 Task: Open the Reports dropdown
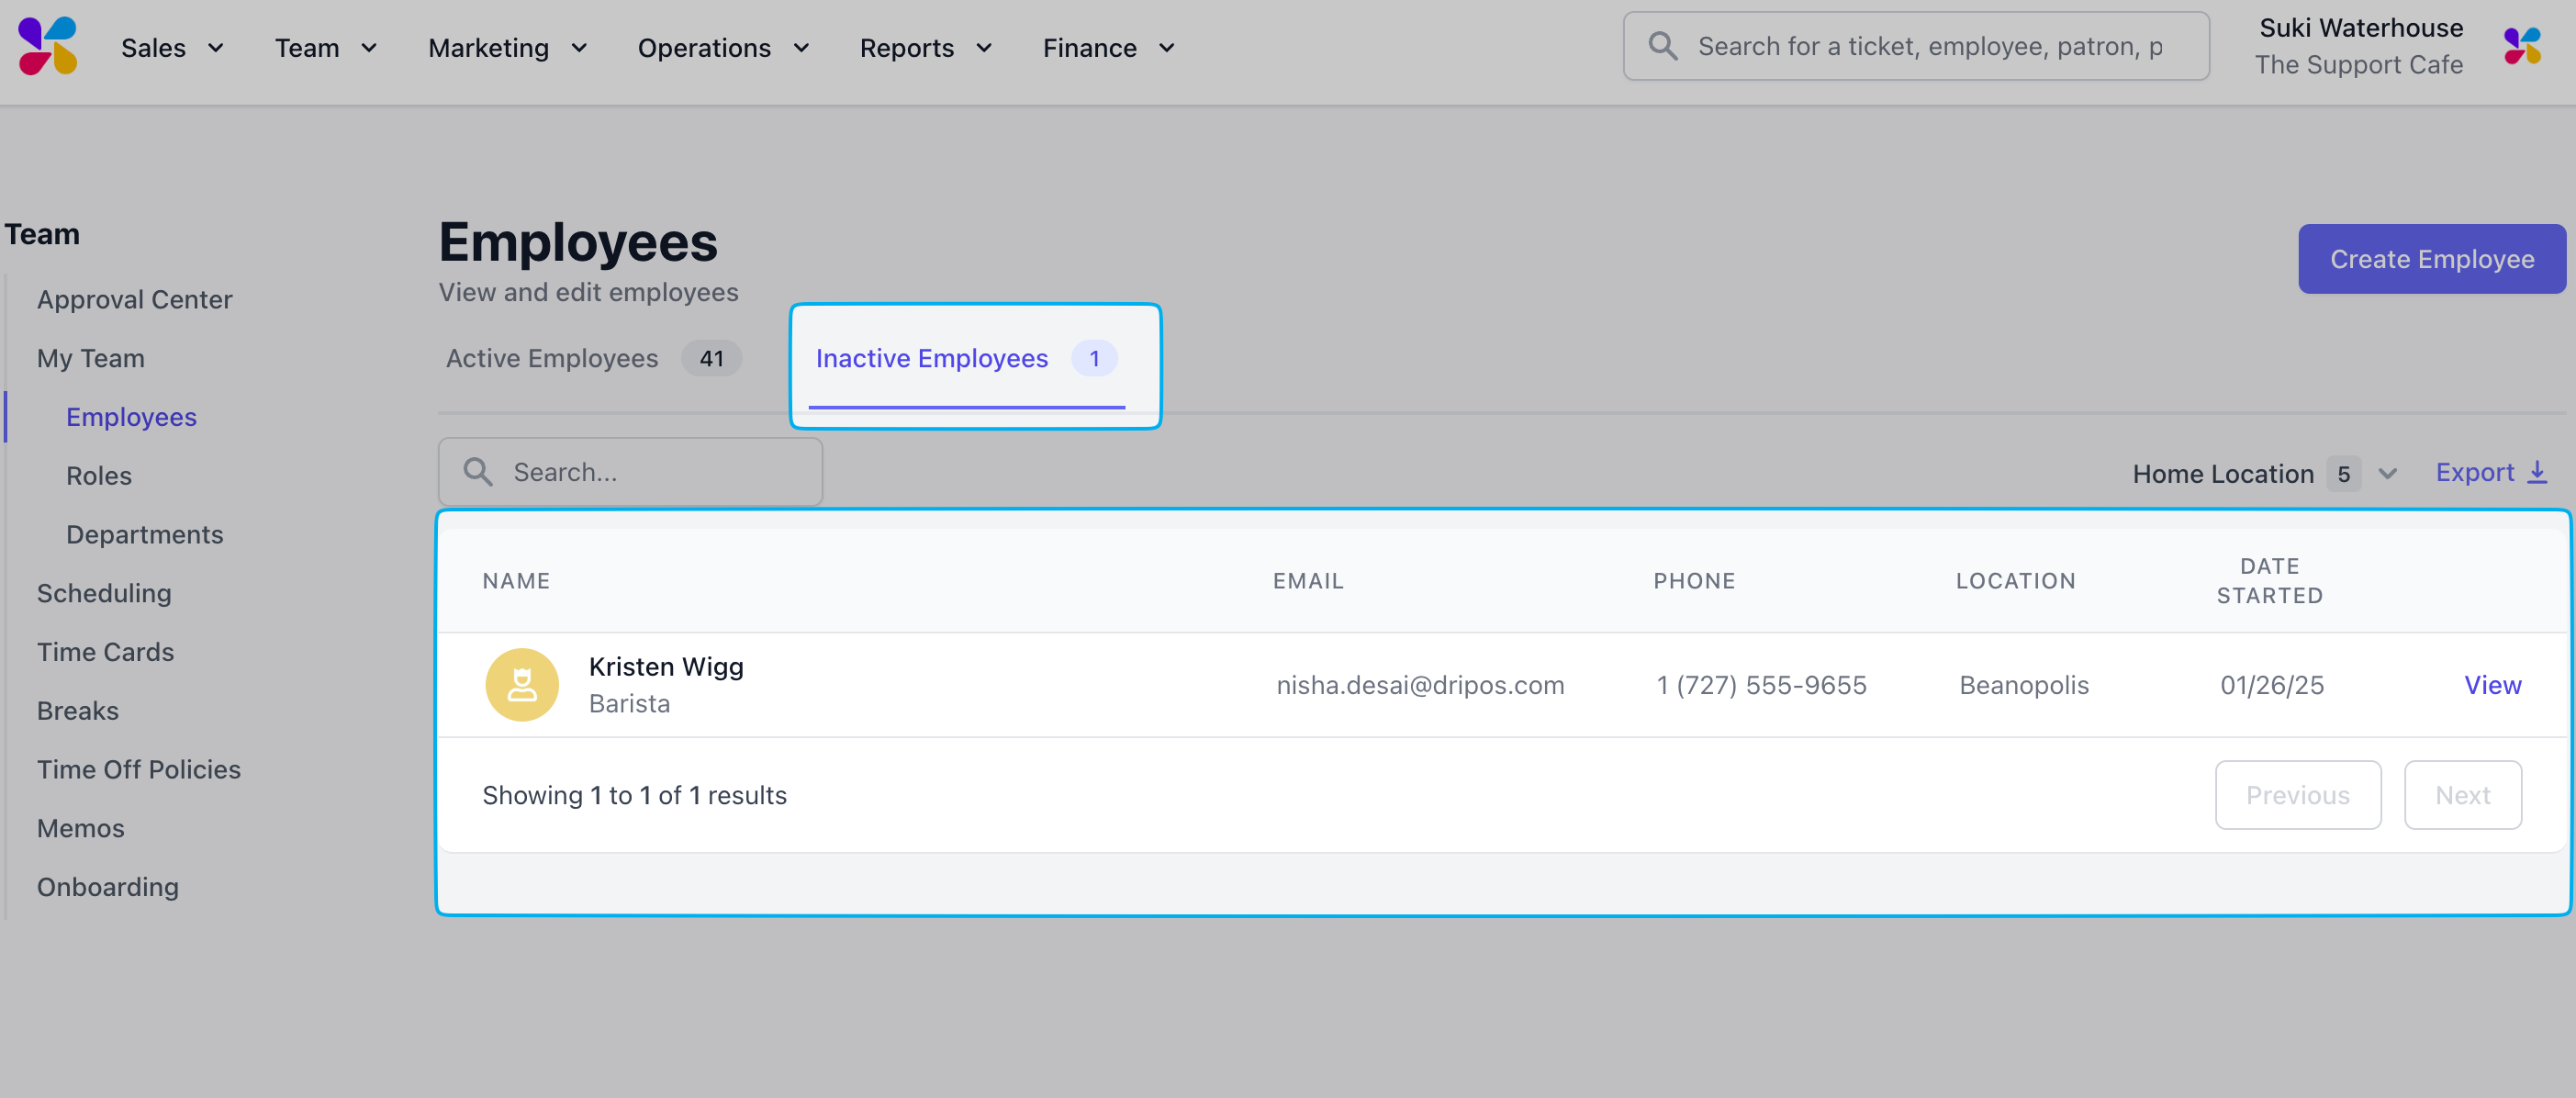926,47
